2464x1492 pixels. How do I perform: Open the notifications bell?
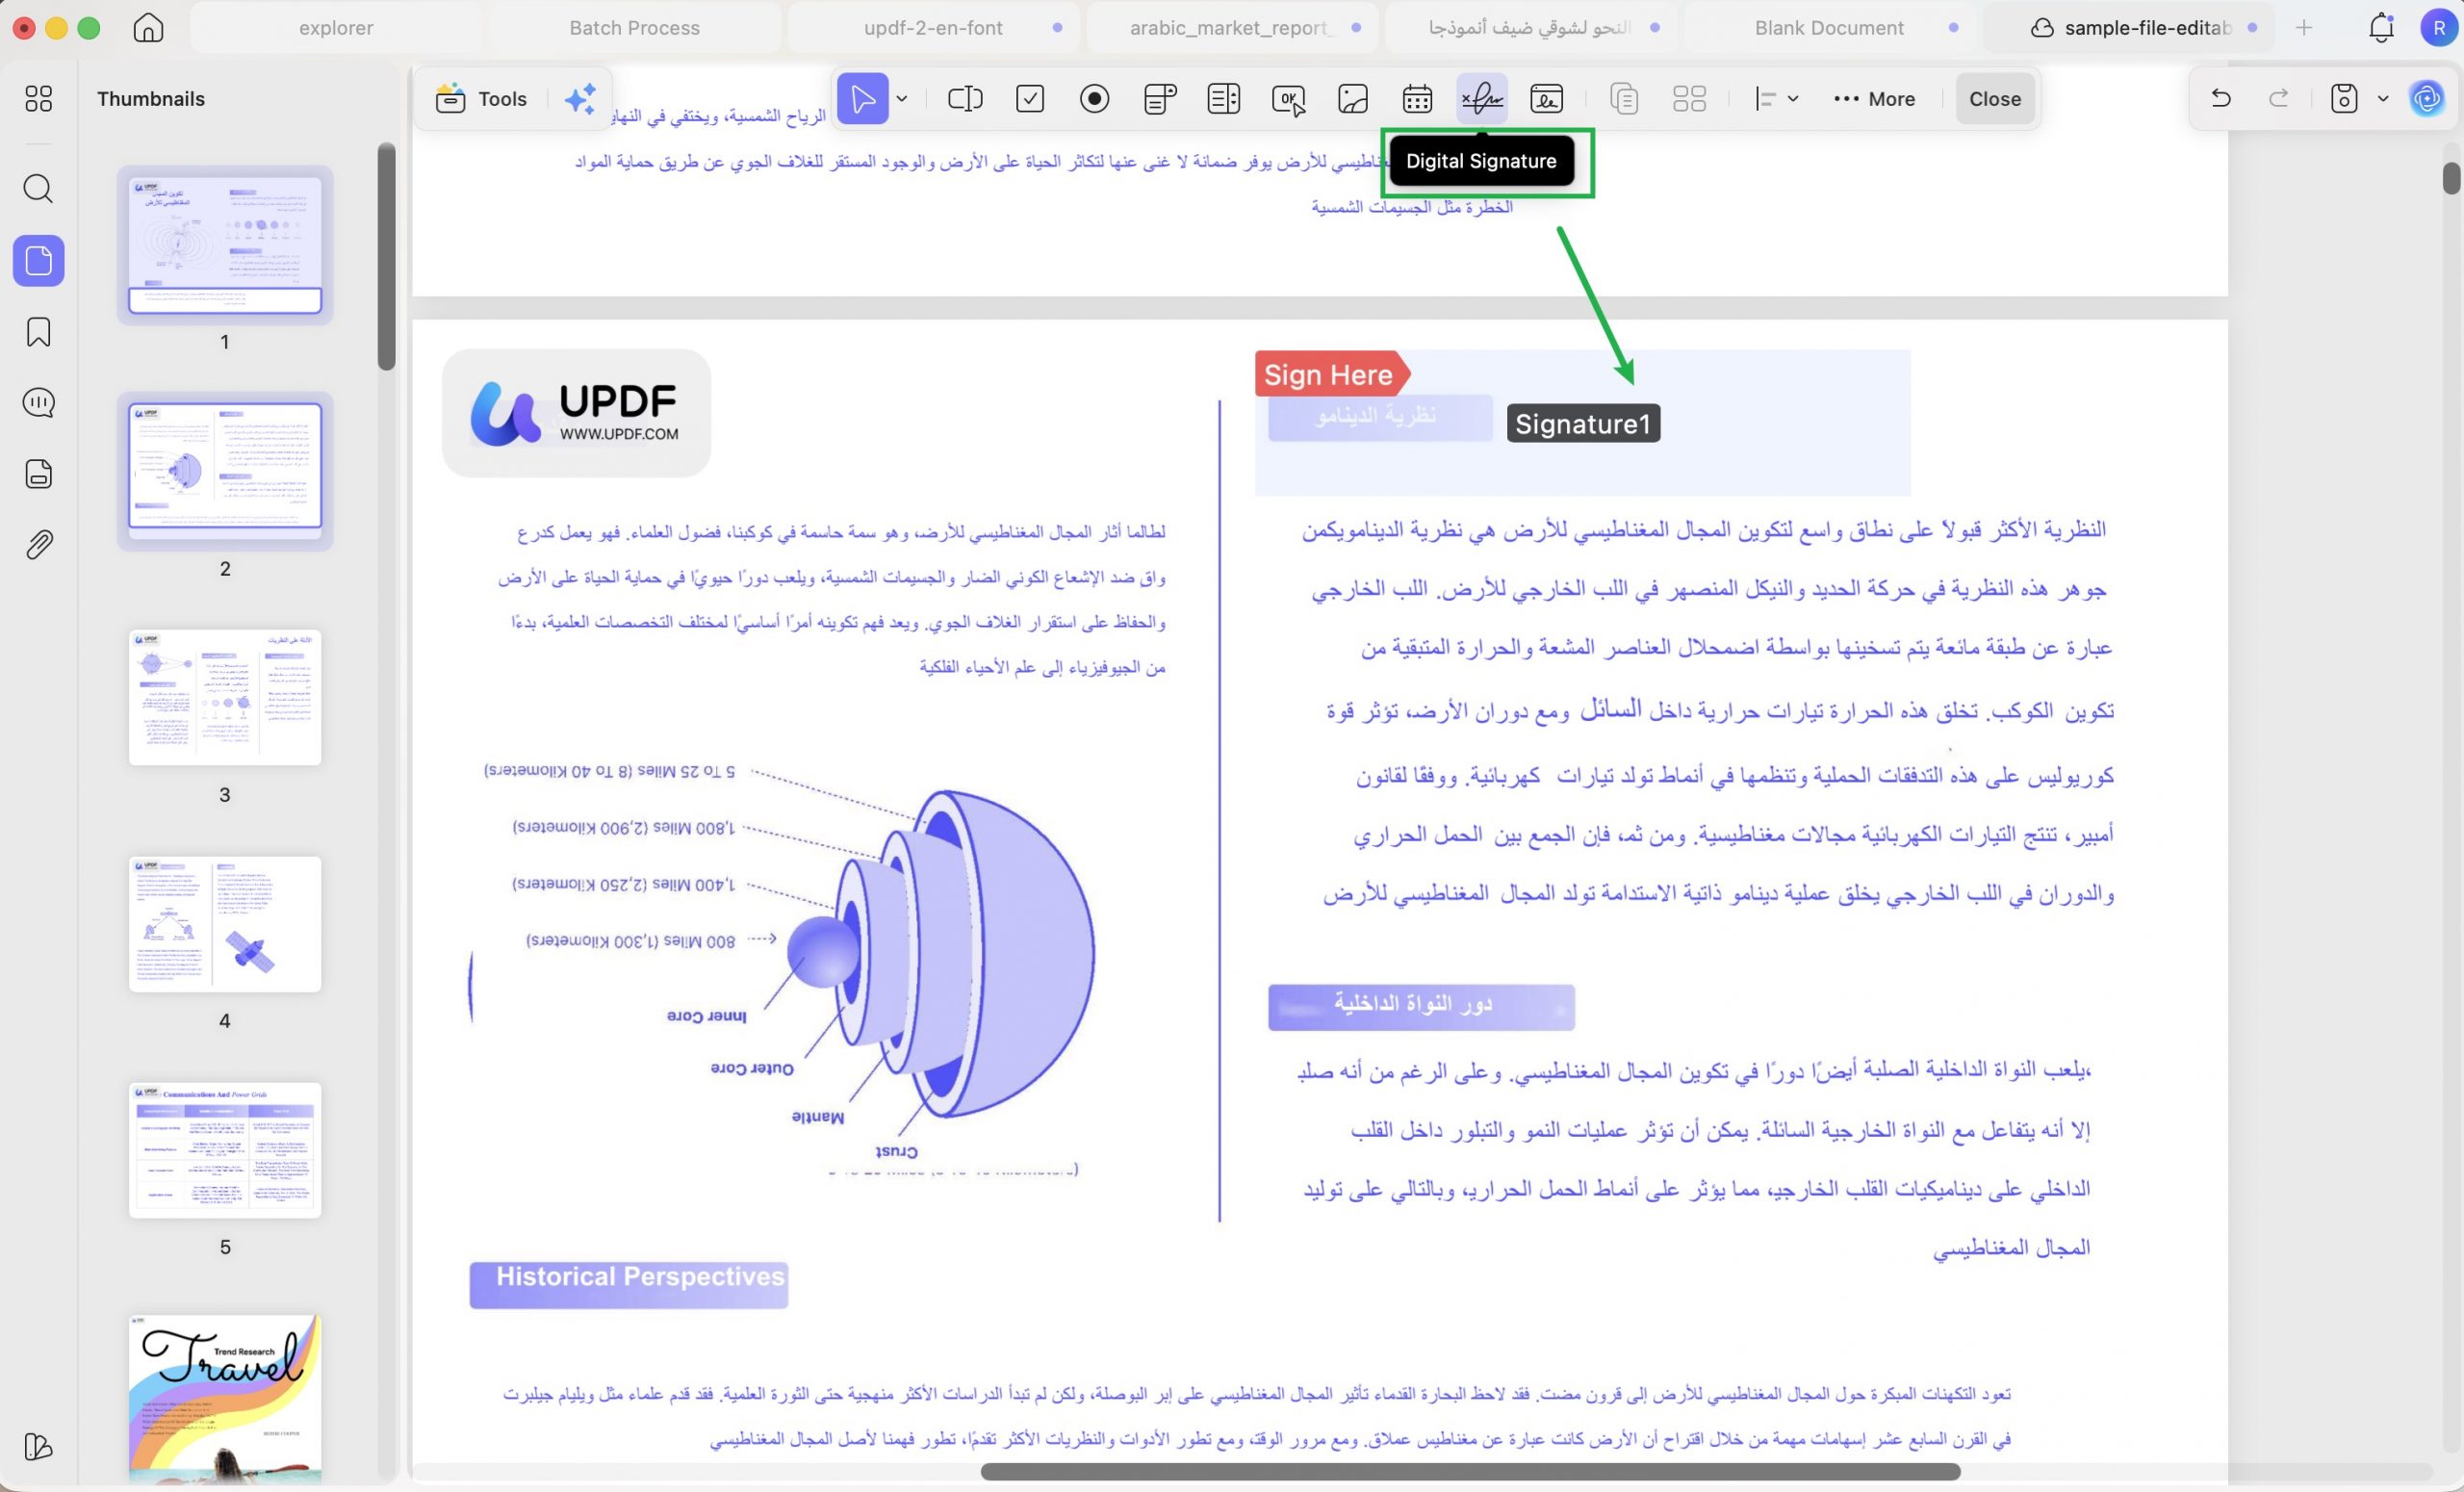[x=2381, y=28]
